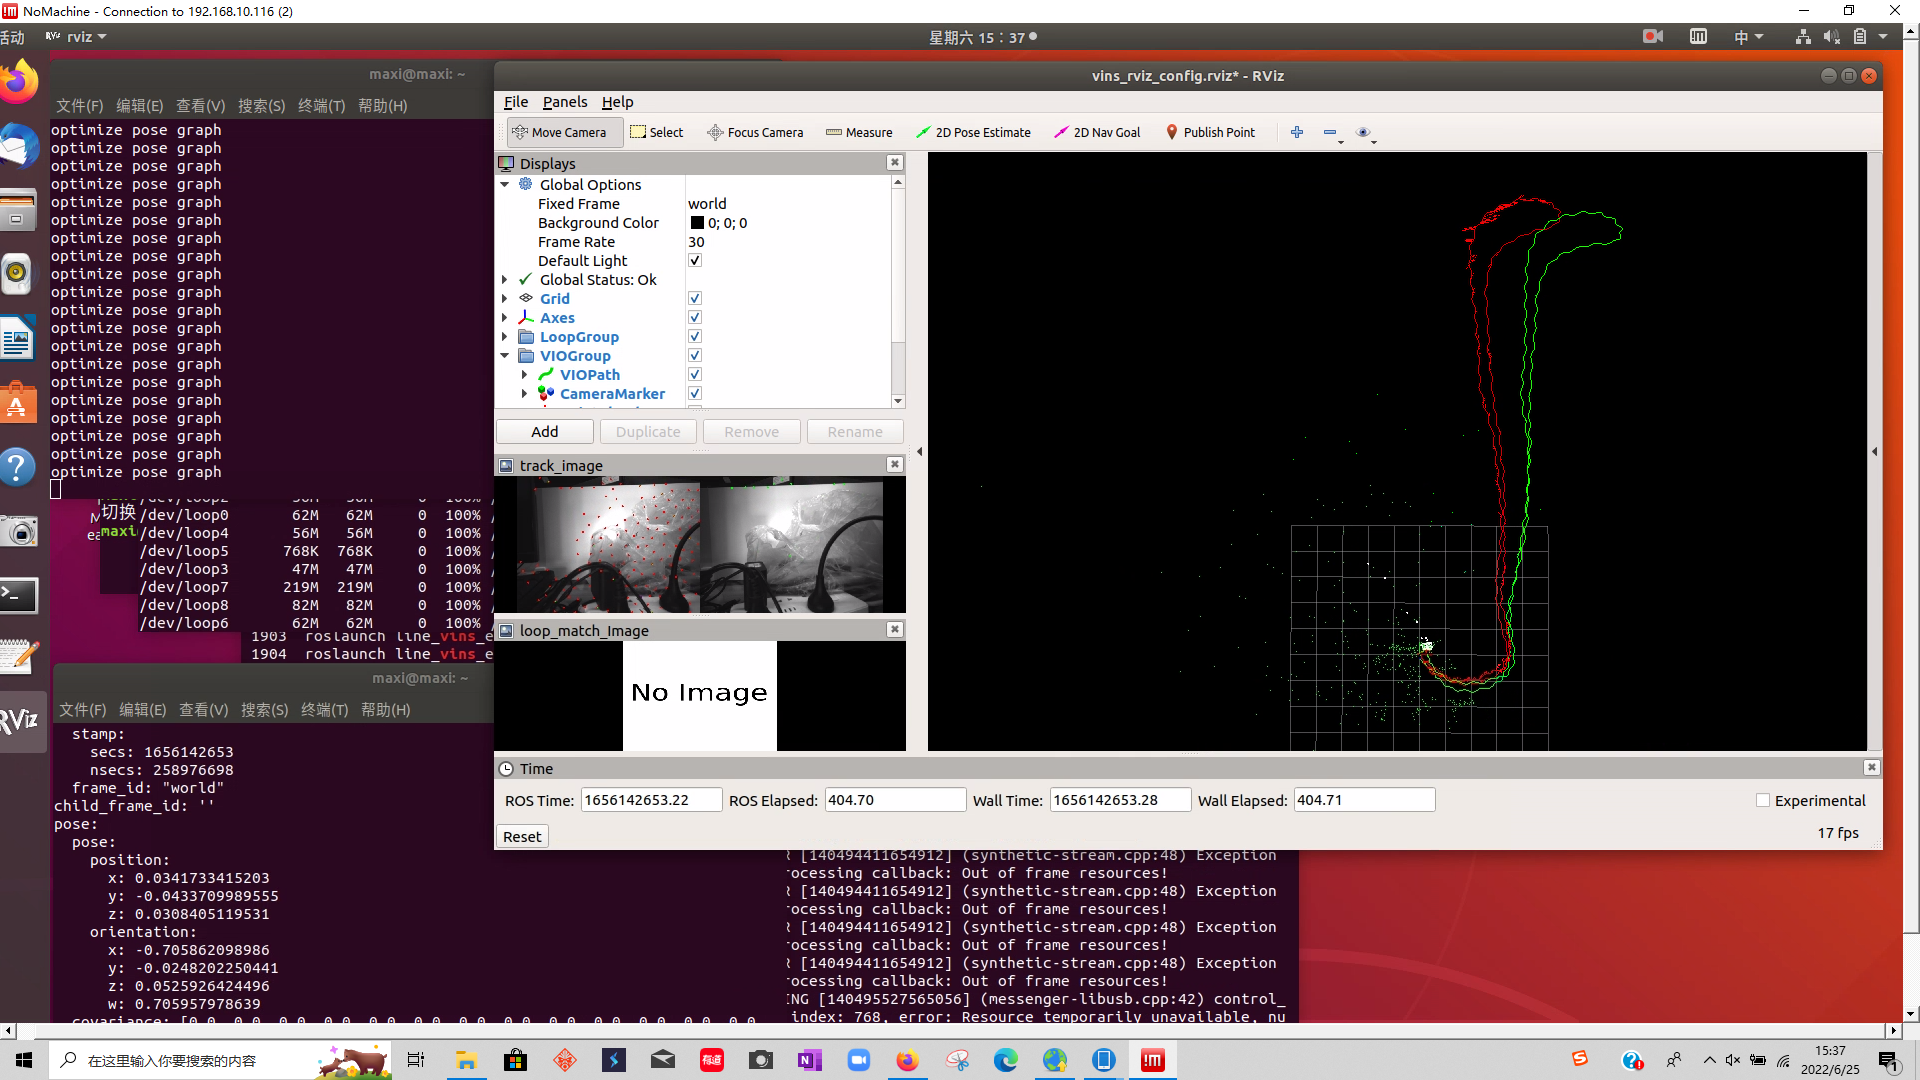The height and width of the screenshot is (1080, 1920).
Task: Open the File menu in RViz
Action: (x=516, y=102)
